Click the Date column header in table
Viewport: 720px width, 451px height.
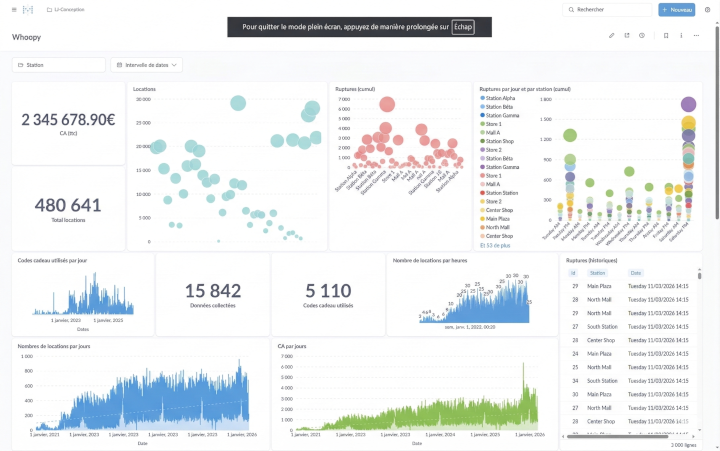(636, 272)
